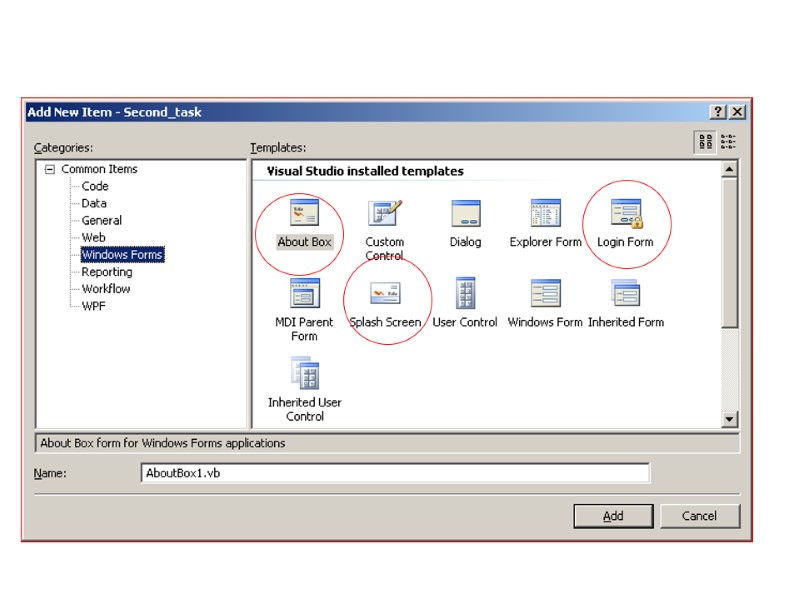The height and width of the screenshot is (600, 800).
Task: Click the MDI Parent Form label text
Action: (x=304, y=329)
